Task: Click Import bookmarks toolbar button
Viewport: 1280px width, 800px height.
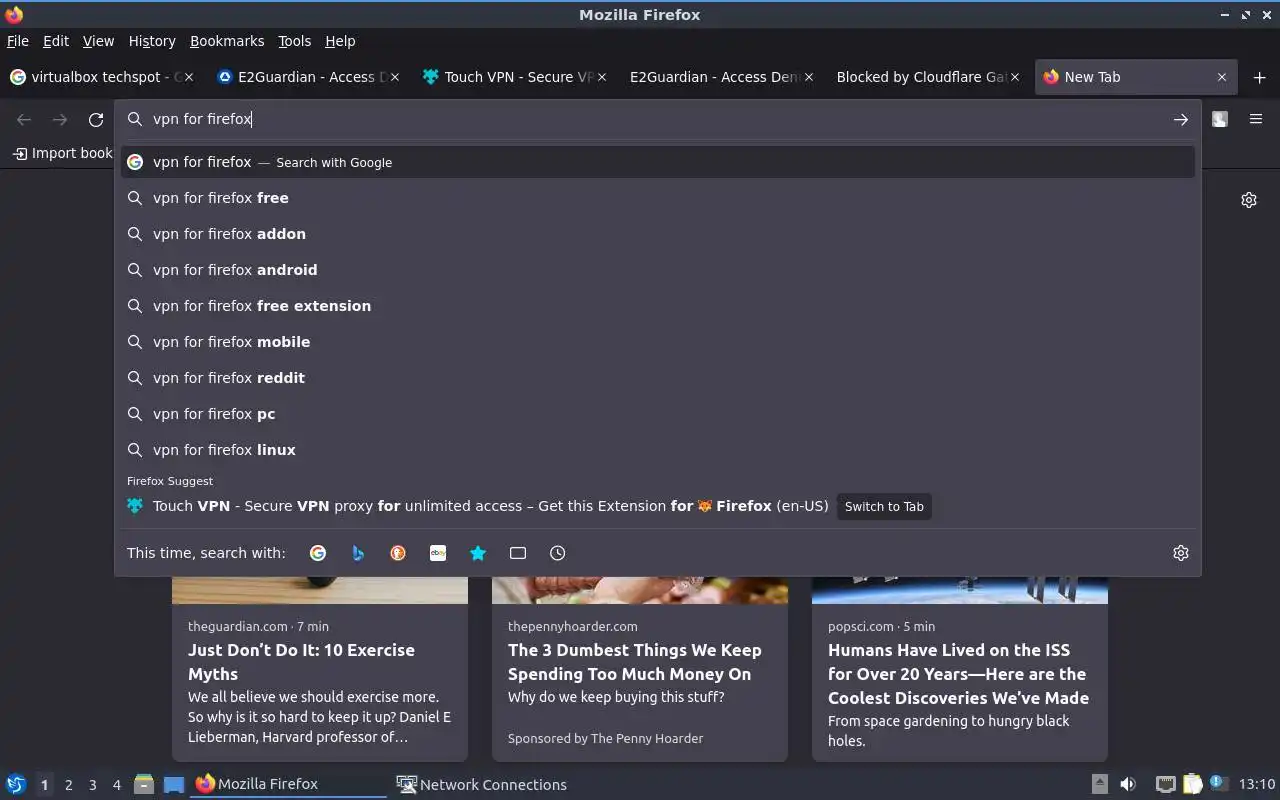Action: pyautogui.click(x=62, y=153)
